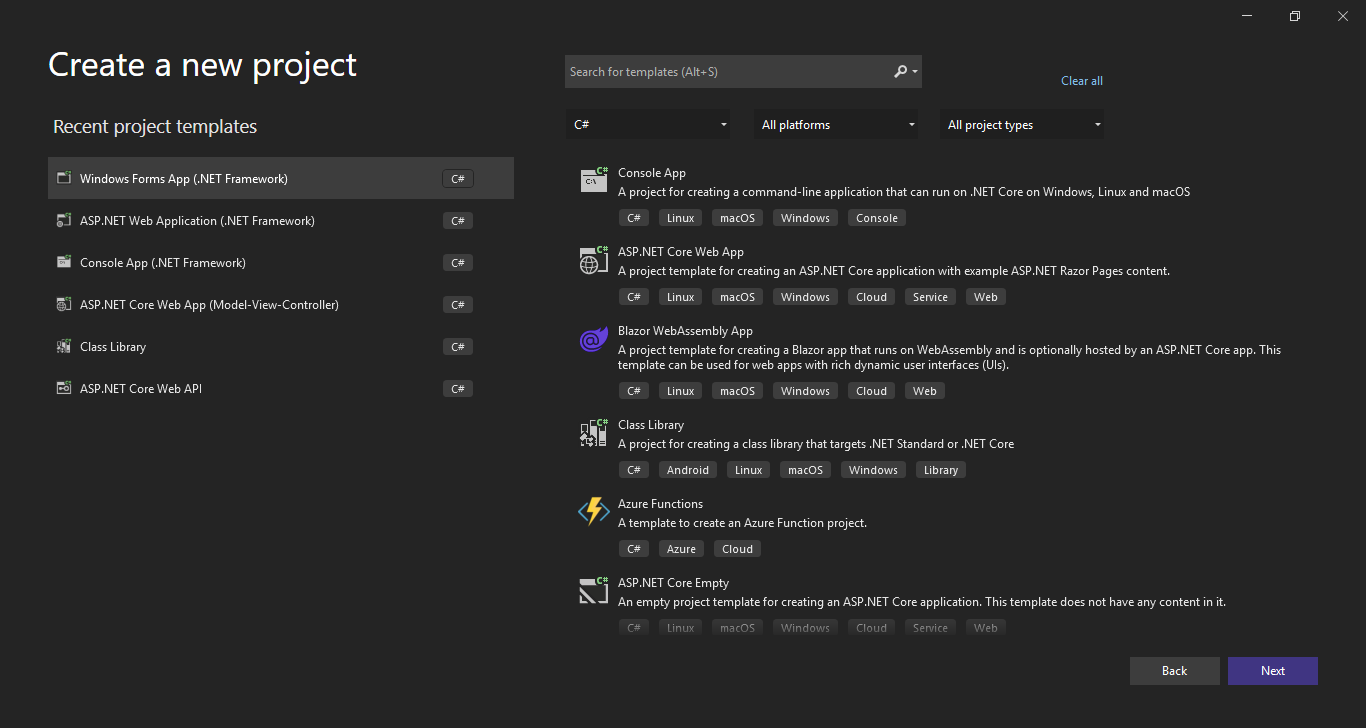The width and height of the screenshot is (1366, 728).
Task: Click the Web tag under Blazor WebAssembly App
Action: pyautogui.click(x=925, y=391)
